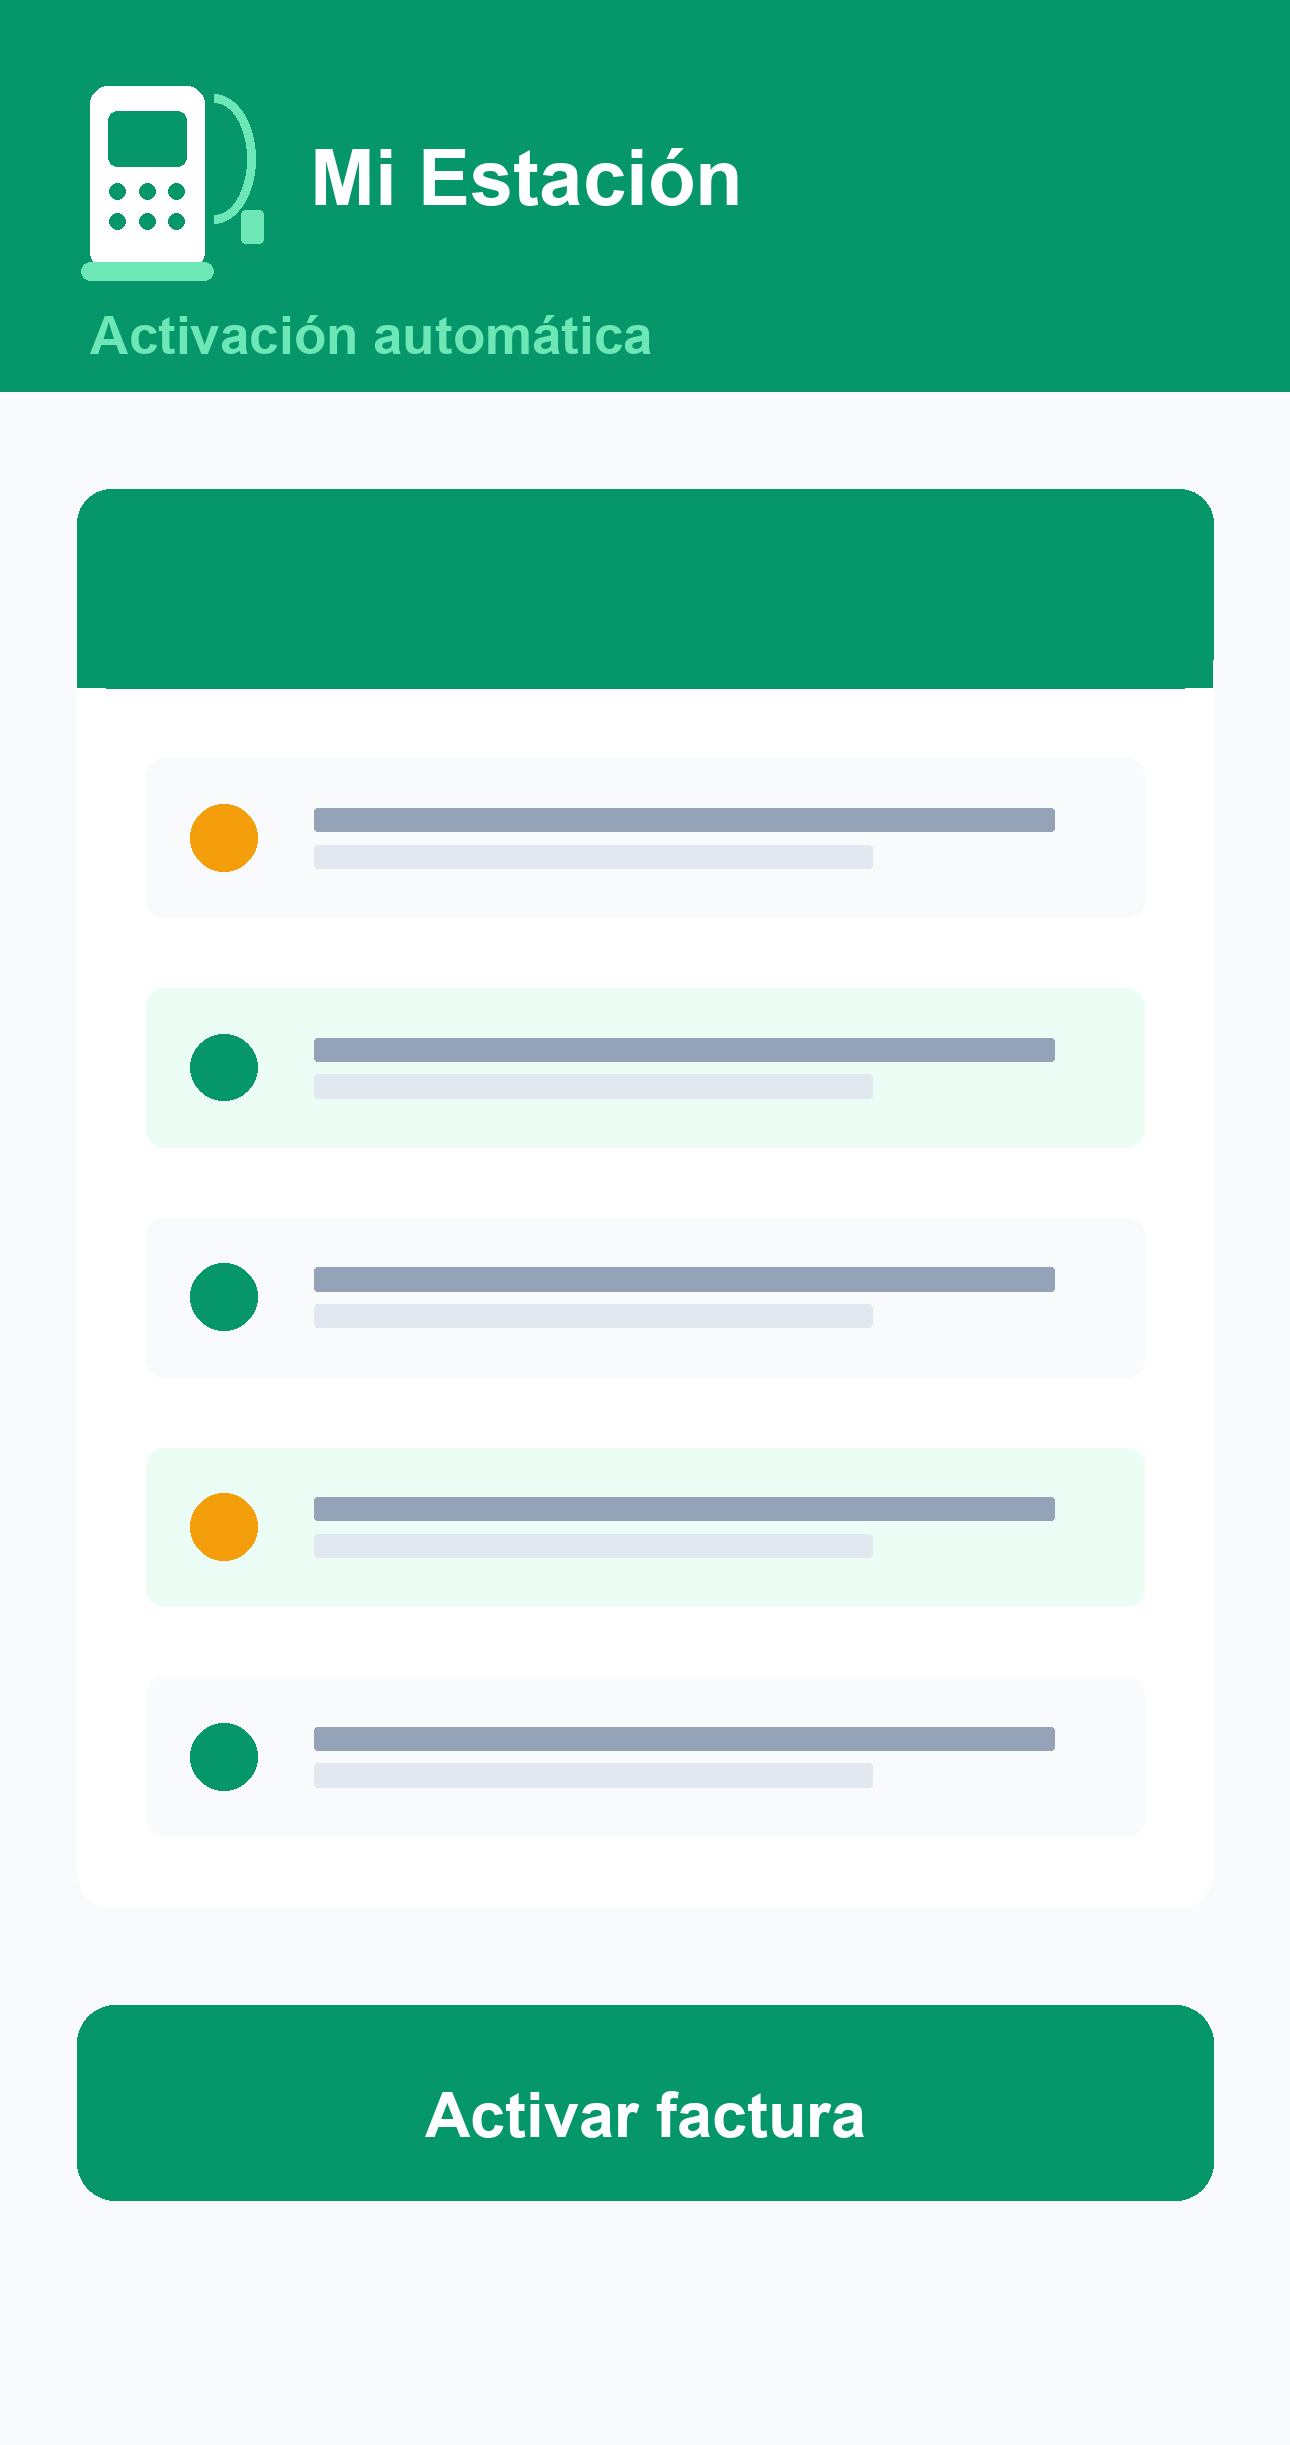The image size is (1290, 2445).
Task: Click the light subtitle bar in the third list item
Action: (593, 1316)
